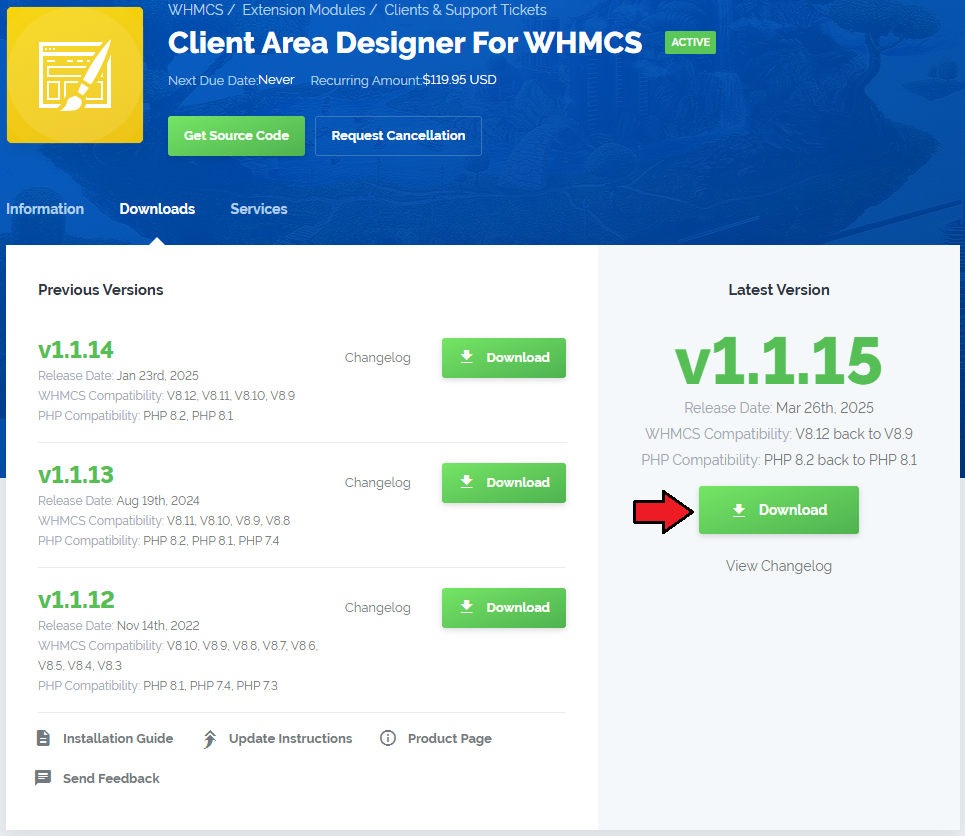Click the 'Previous Versions' heading

101,290
